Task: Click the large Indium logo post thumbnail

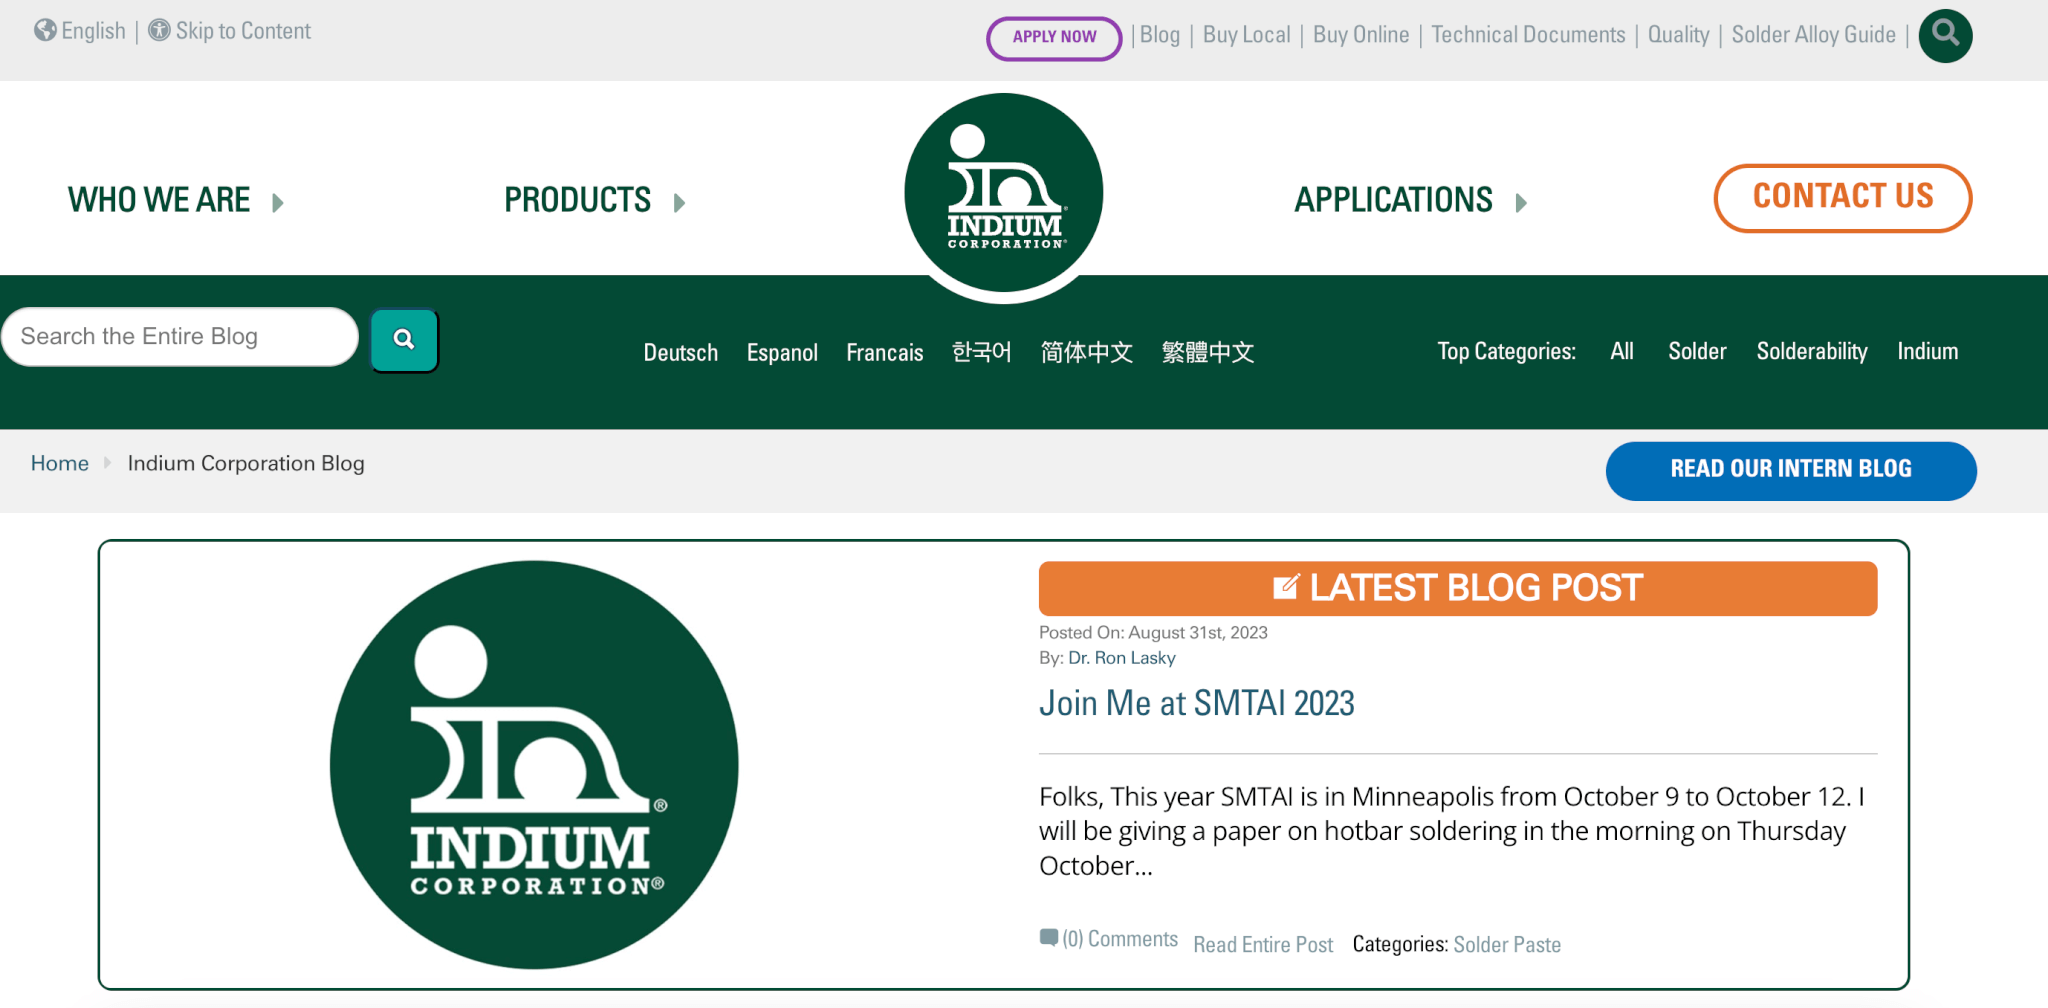Action: coord(534,765)
